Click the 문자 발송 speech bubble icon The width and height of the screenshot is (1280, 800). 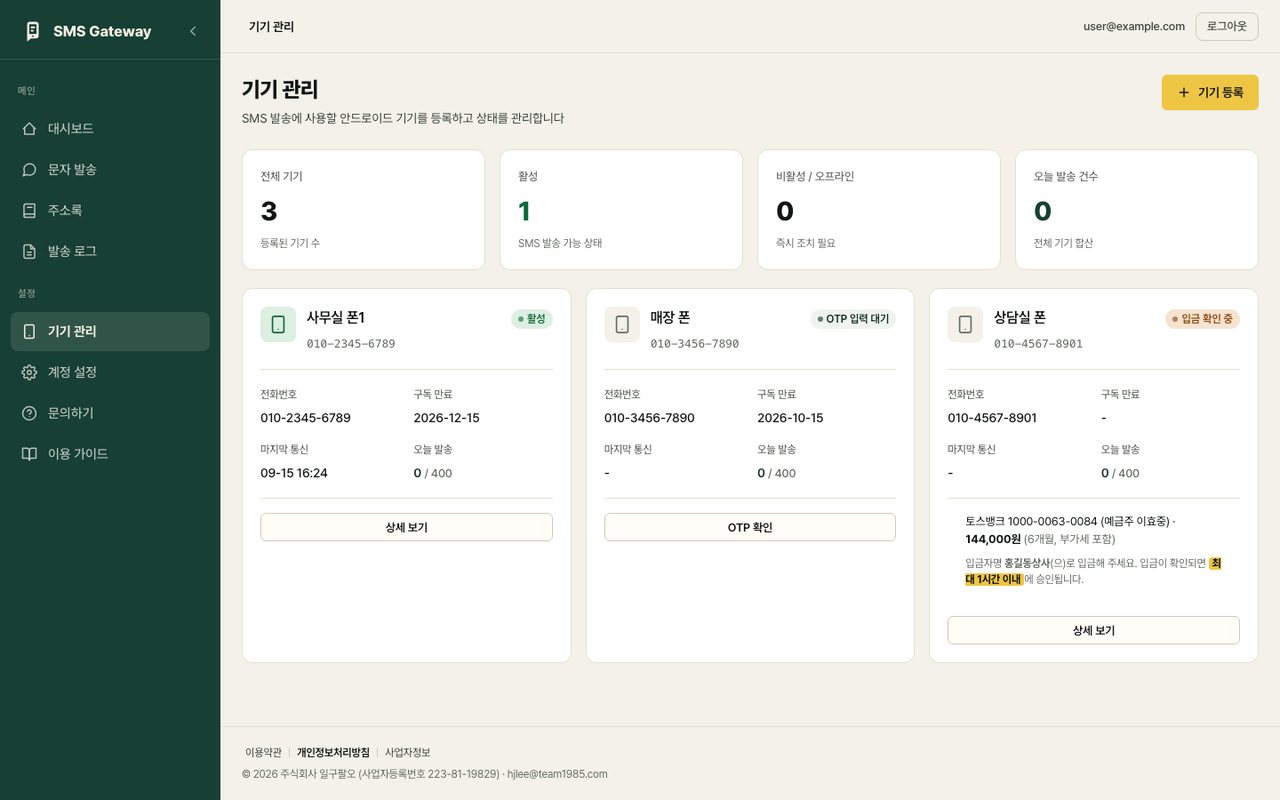[x=29, y=170]
